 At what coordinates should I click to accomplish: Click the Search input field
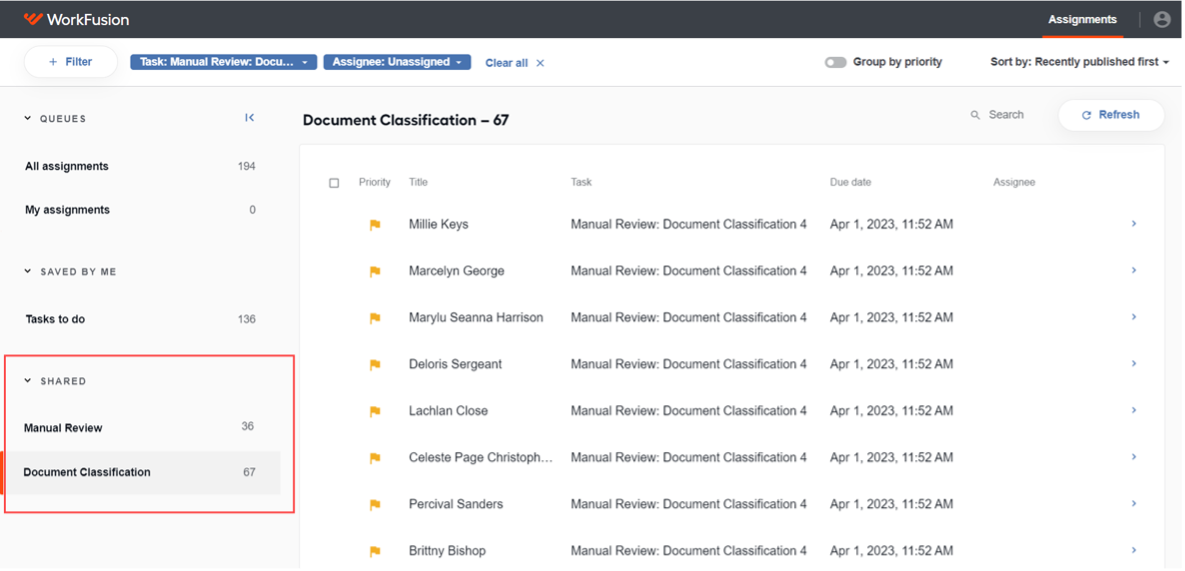1006,115
